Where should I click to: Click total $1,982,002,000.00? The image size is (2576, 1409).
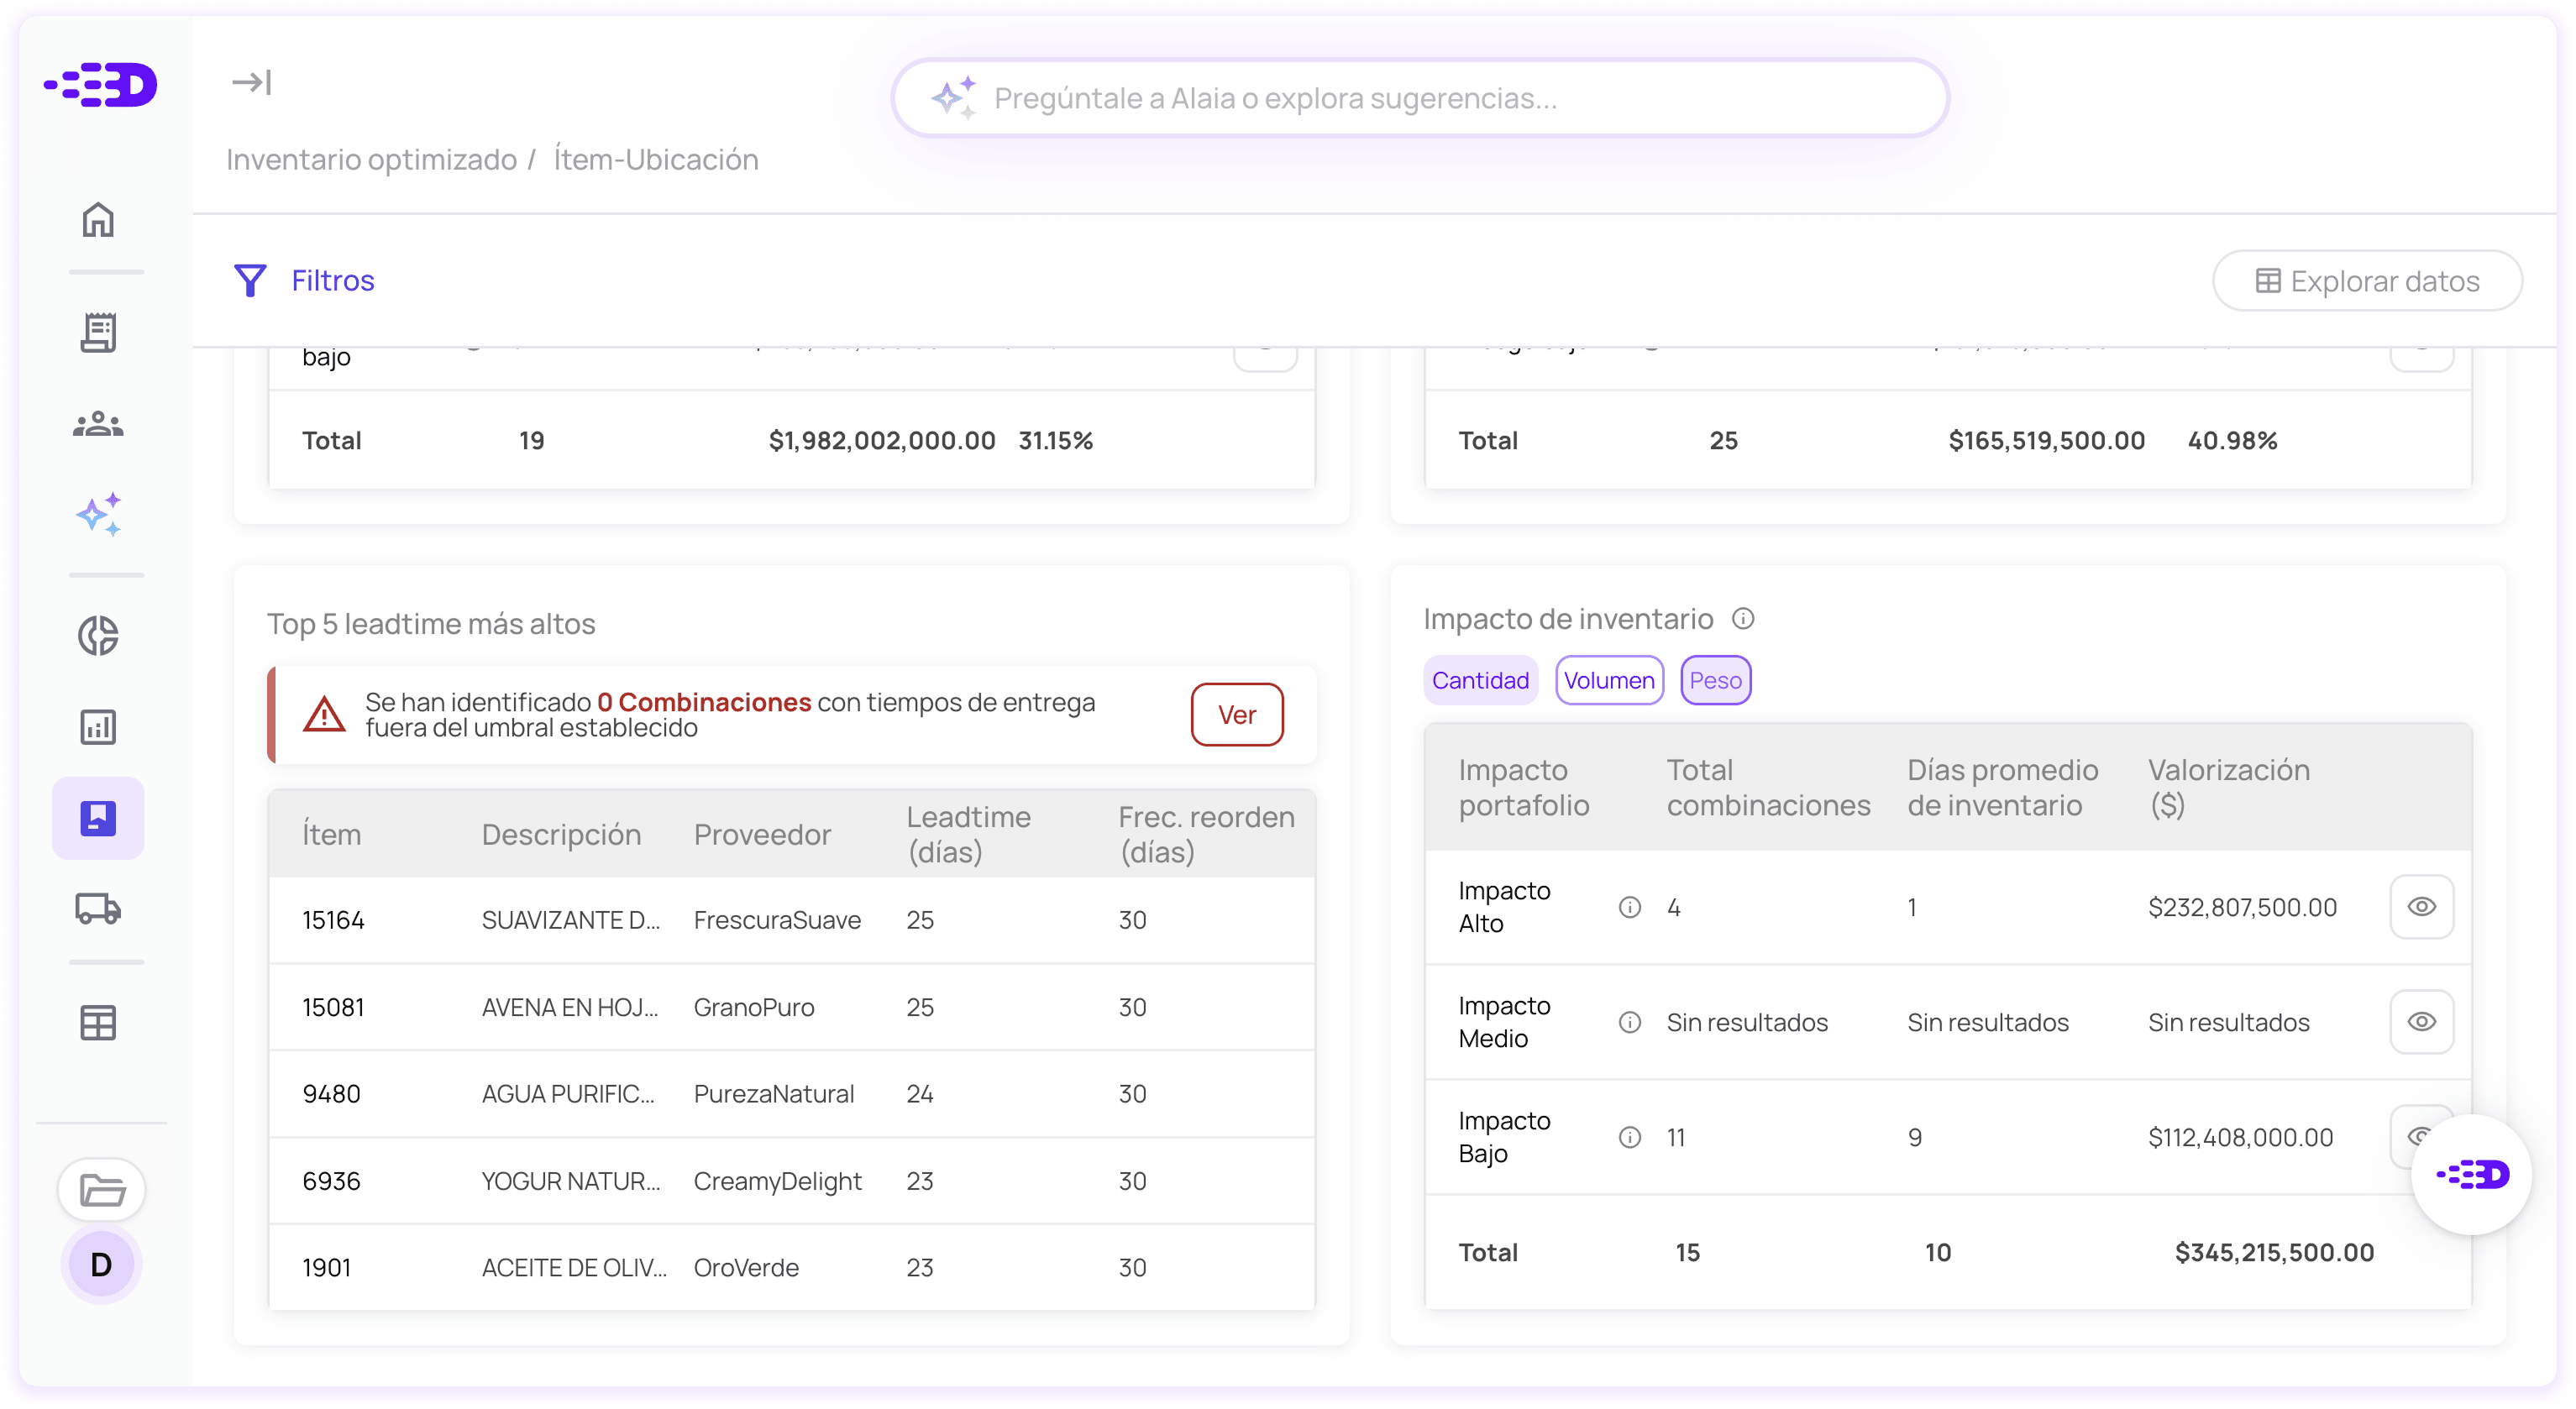tap(882, 441)
